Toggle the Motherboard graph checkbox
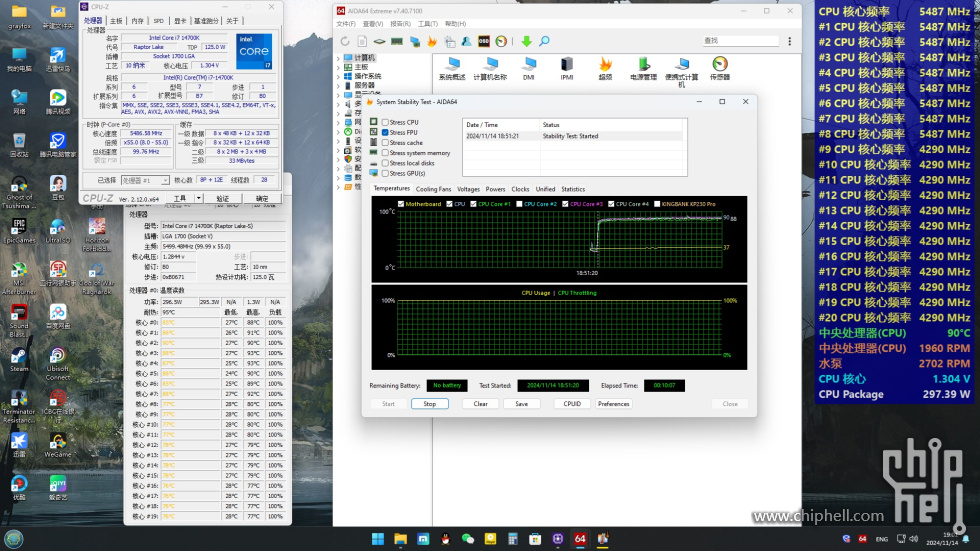This screenshot has height=551, width=980. click(x=401, y=204)
